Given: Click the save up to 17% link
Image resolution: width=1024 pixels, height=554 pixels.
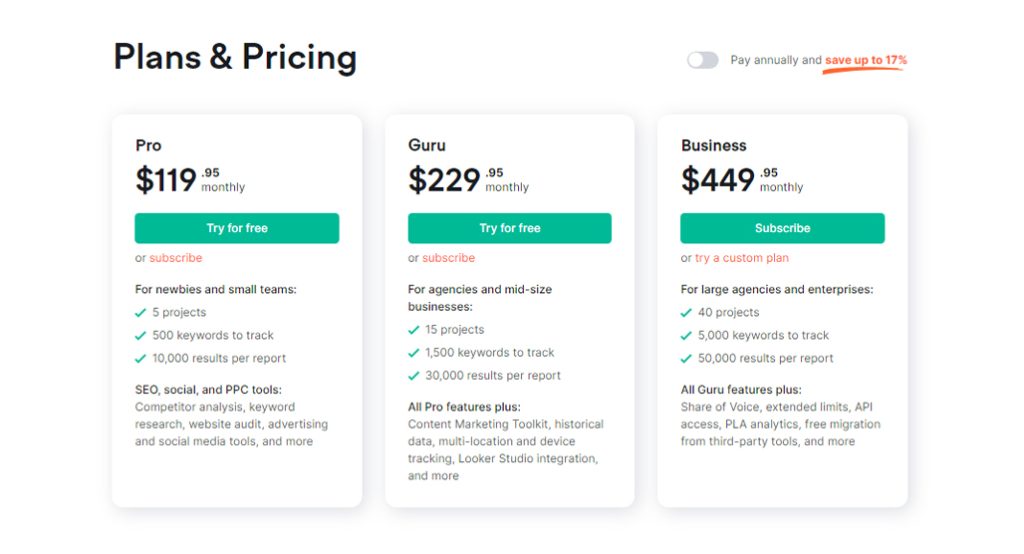Looking at the screenshot, I should point(865,60).
